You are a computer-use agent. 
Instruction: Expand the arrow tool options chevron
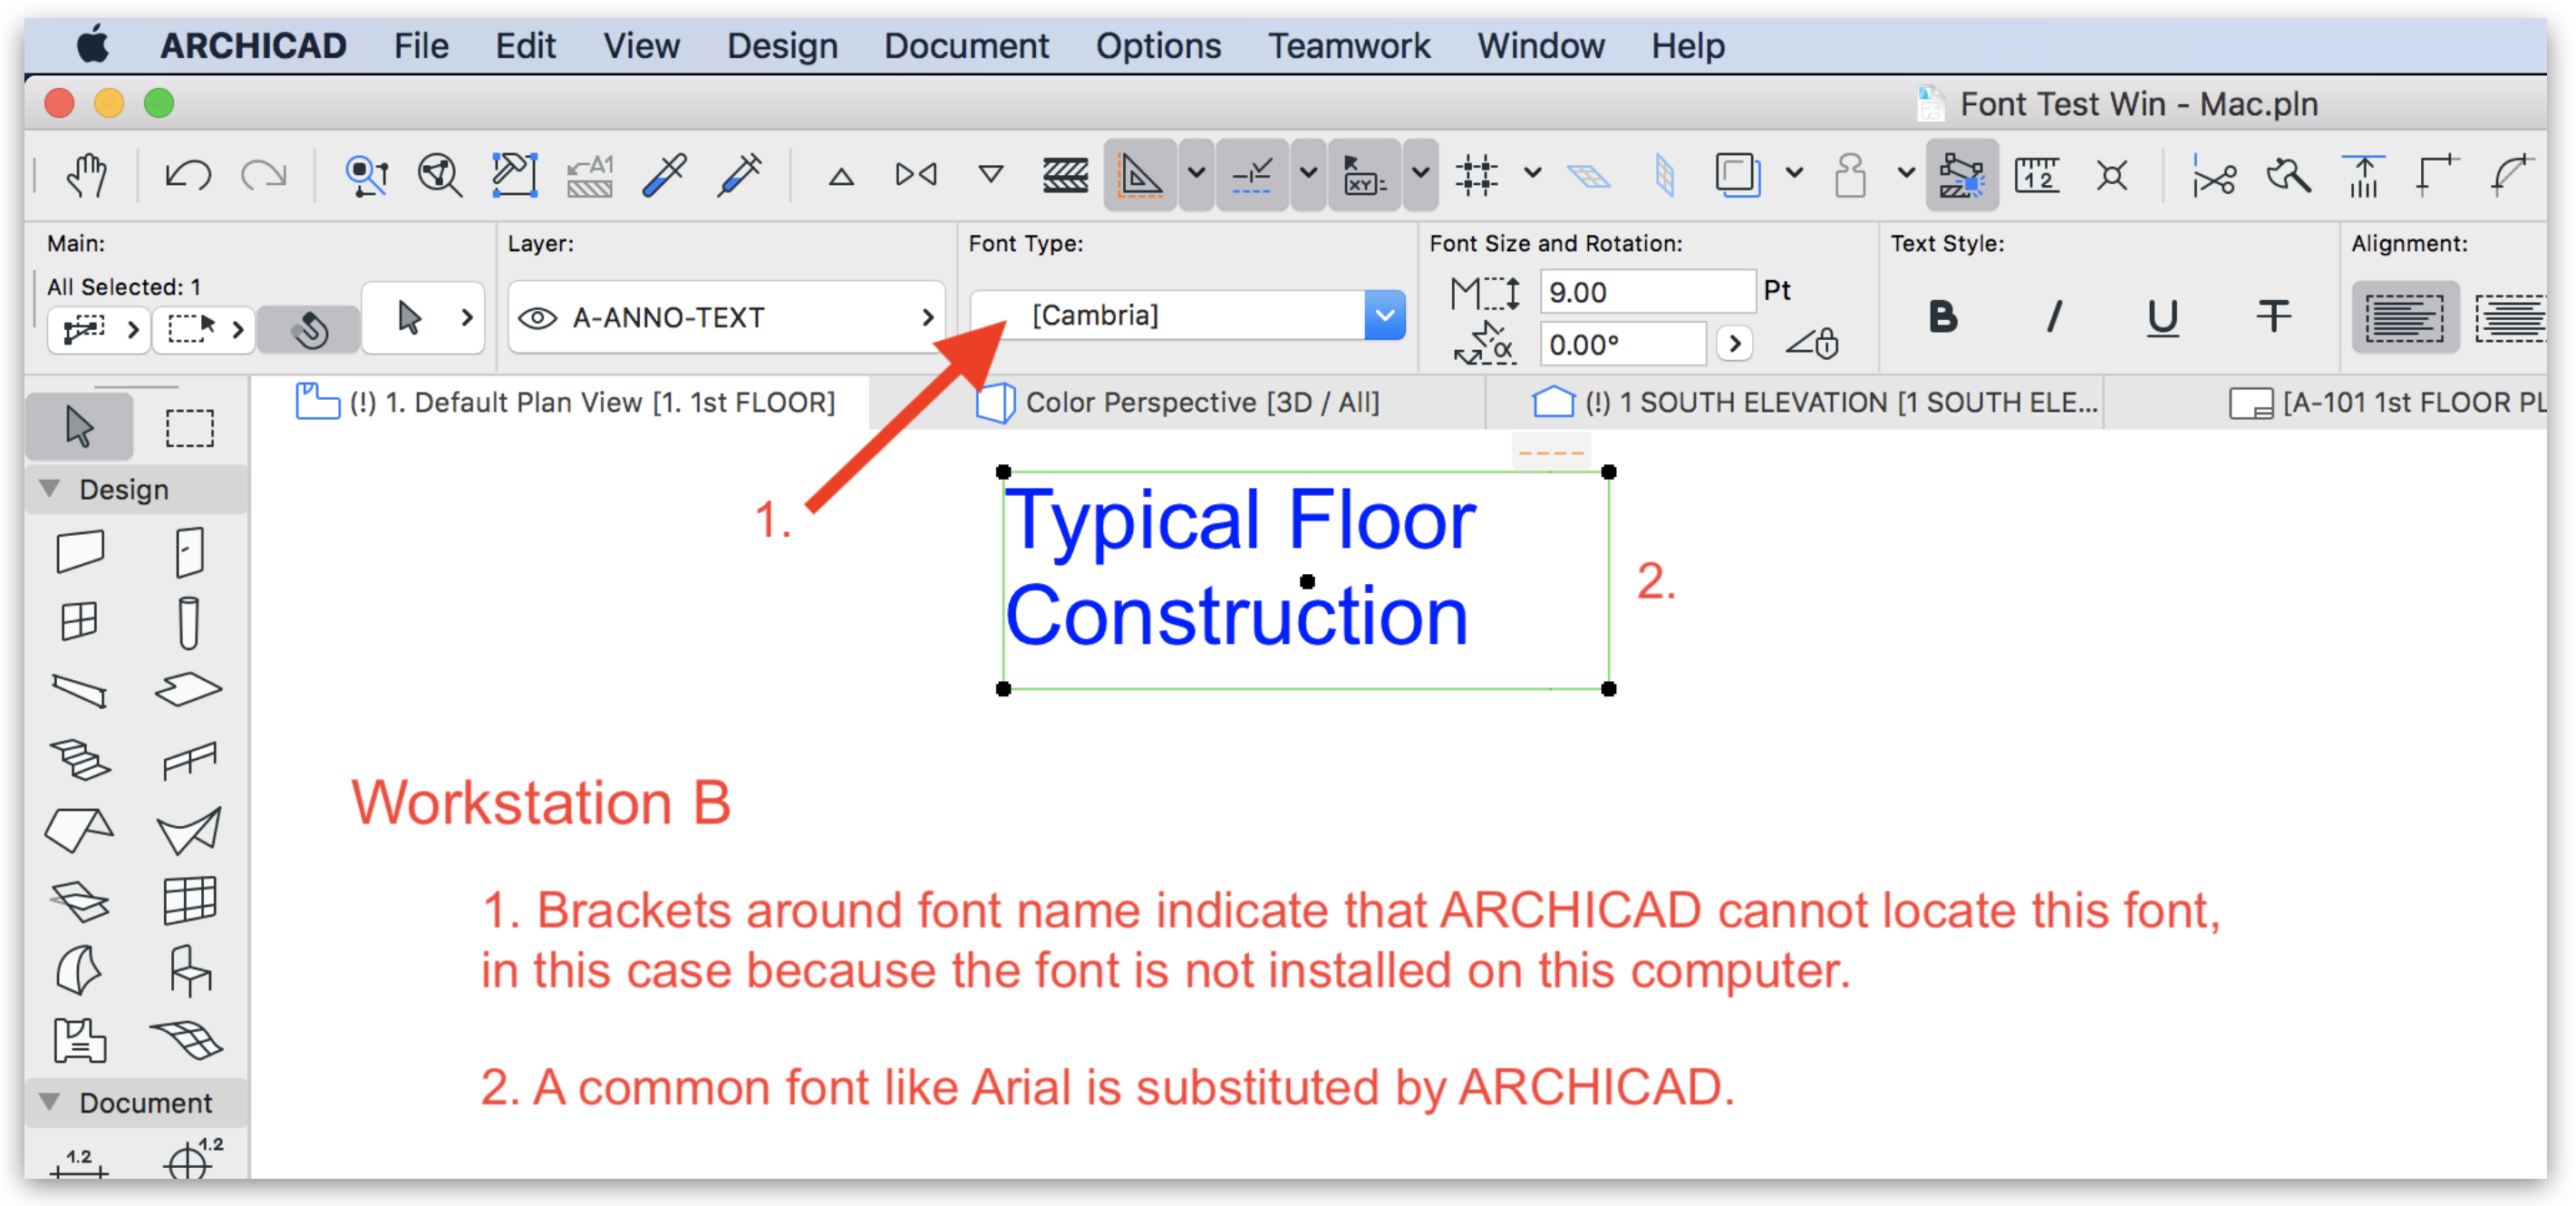467,317
